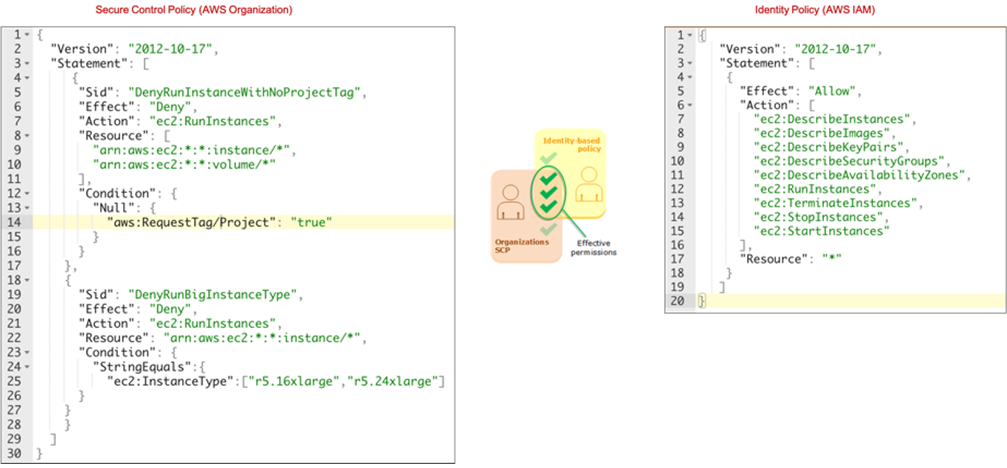This screenshot has height=468, width=1007.
Task: Collapse the "Statement" array fold arrow in SCP editor
Action: point(27,63)
